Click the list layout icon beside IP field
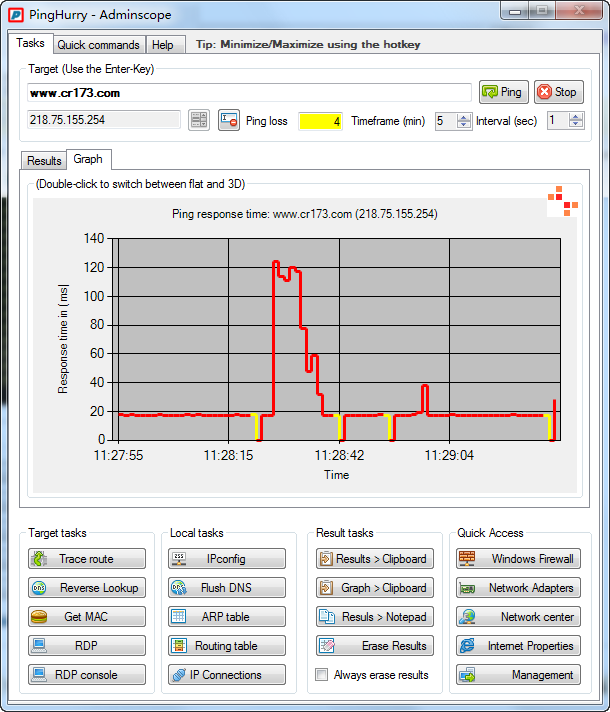The image size is (610, 712). (199, 120)
